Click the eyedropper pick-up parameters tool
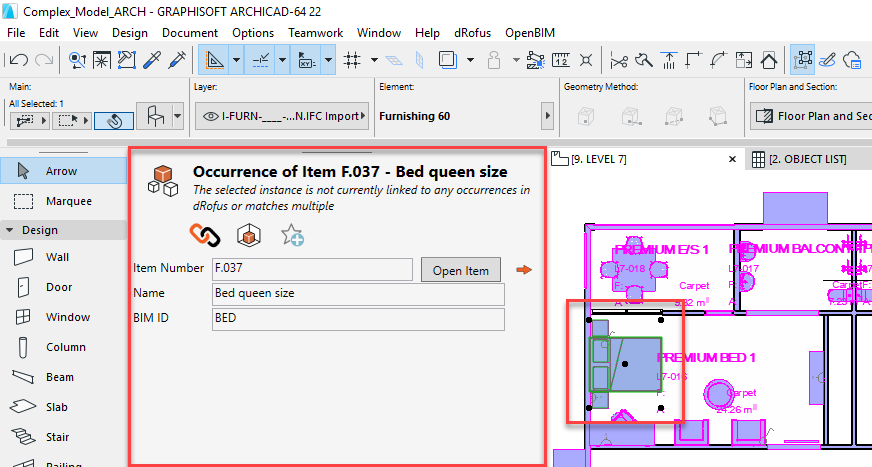Viewport: 872px width, 467px height. coord(153,60)
